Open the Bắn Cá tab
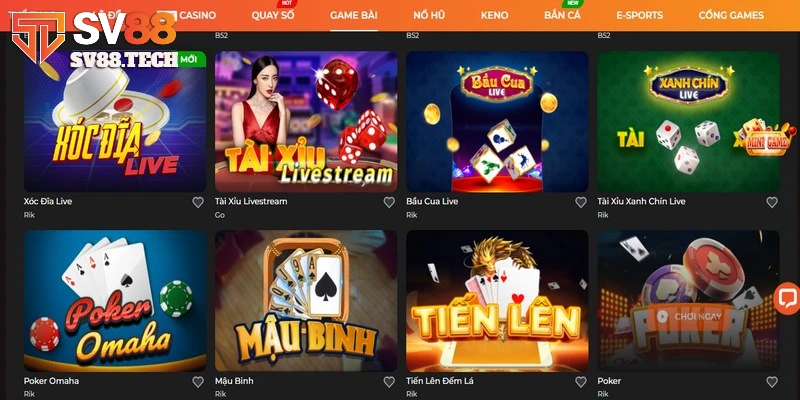Image resolution: width=800 pixels, height=400 pixels. point(562,15)
